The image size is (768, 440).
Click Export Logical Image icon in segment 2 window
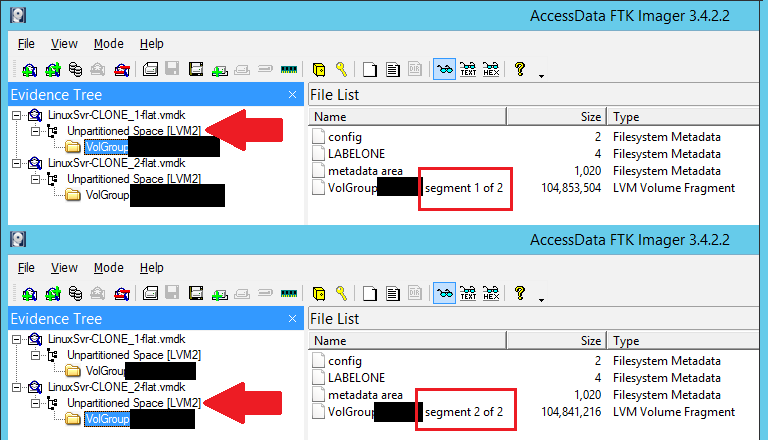tap(196, 293)
